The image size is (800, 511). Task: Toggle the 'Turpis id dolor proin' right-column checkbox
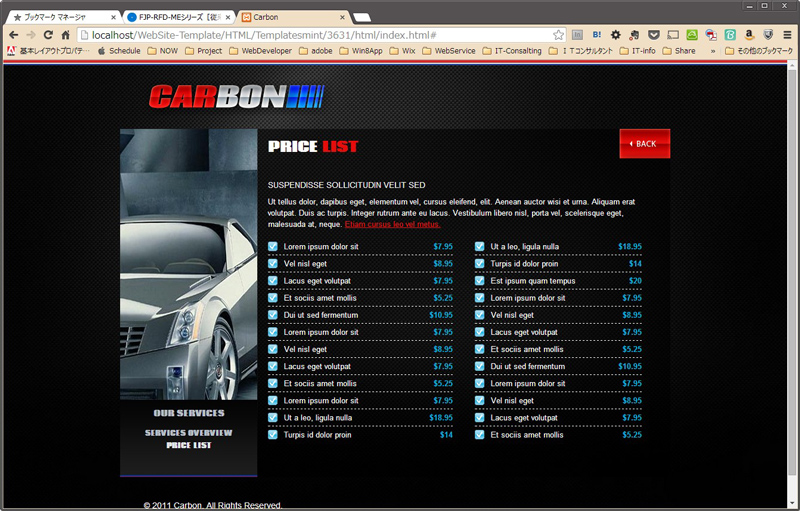coord(480,264)
